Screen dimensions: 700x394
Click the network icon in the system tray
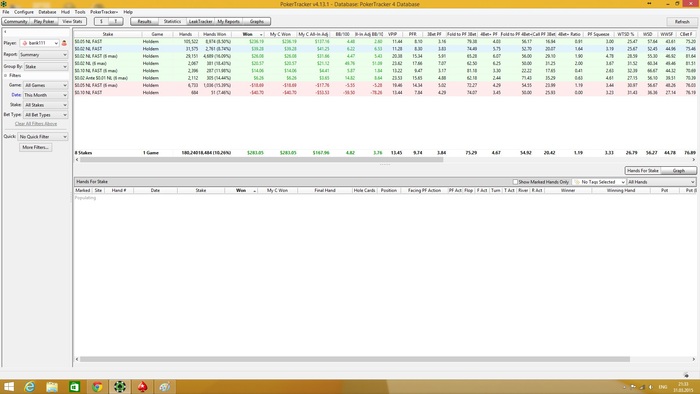642,387
